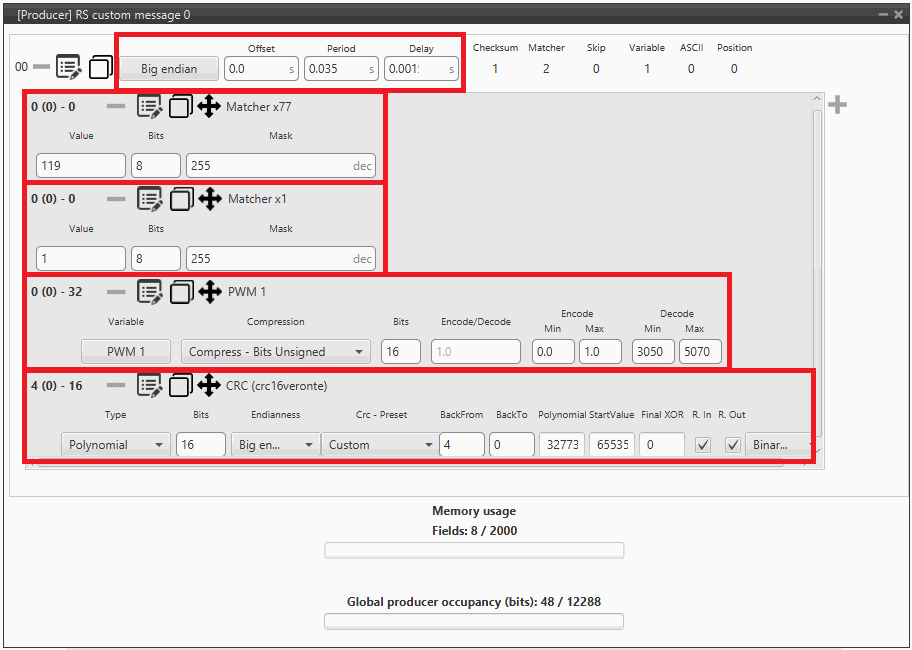
Task: Expand the Crc - Preset Custom dropdown
Action: 378,445
